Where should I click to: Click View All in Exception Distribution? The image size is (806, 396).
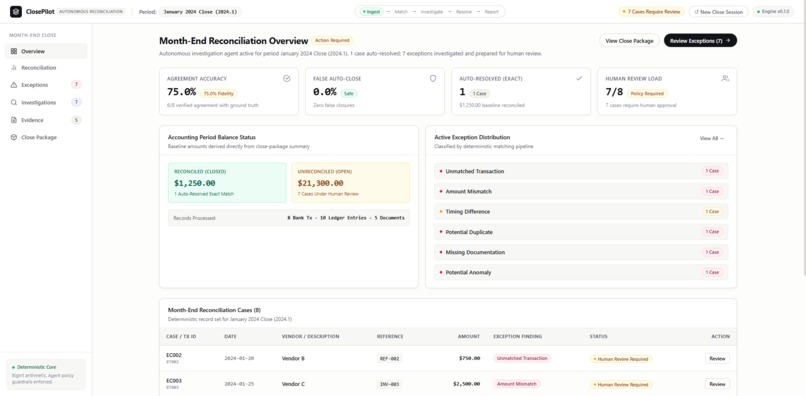click(712, 138)
